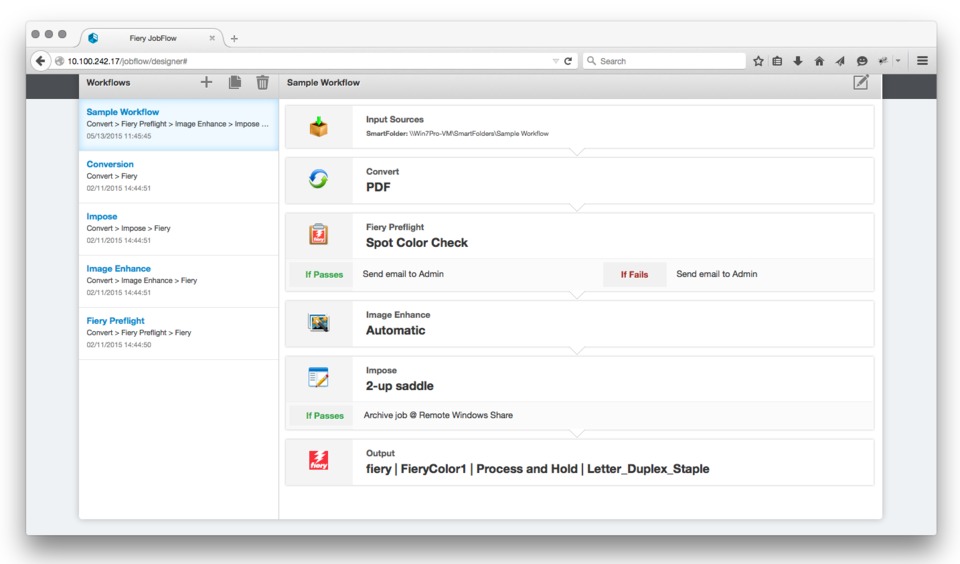Click the Image Enhance picture icon
Screen dimensions: 960x564
318,322
